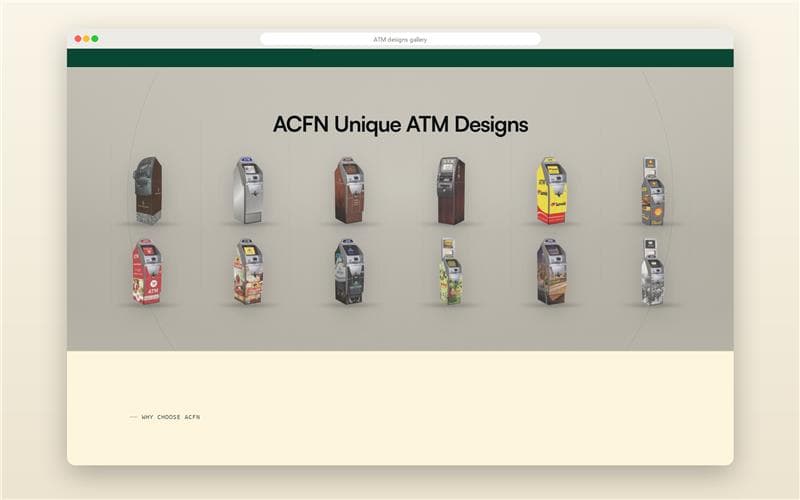Select the green floral ATM with topper sign
This screenshot has height=500, width=800.
point(451,272)
